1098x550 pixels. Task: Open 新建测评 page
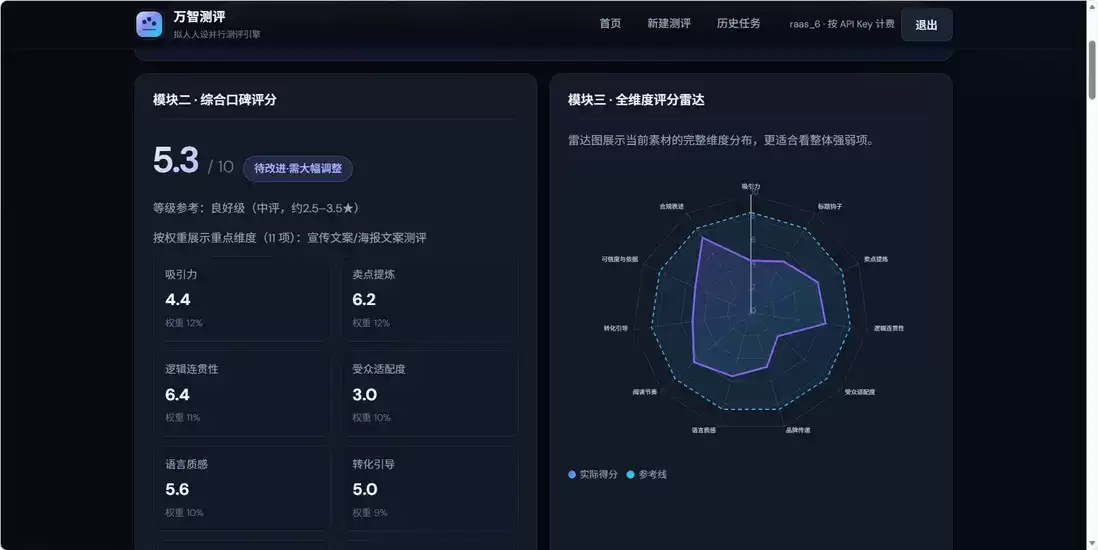pyautogui.click(x=669, y=24)
